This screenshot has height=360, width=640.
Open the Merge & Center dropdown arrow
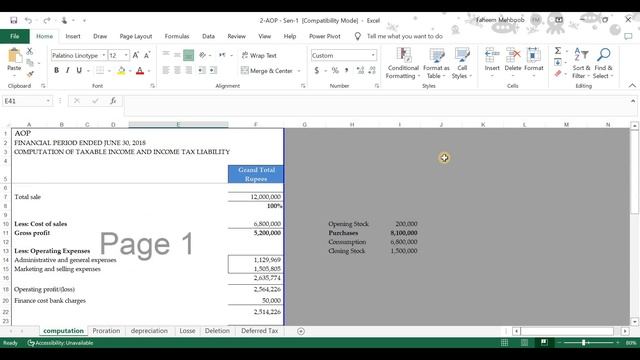tap(299, 71)
